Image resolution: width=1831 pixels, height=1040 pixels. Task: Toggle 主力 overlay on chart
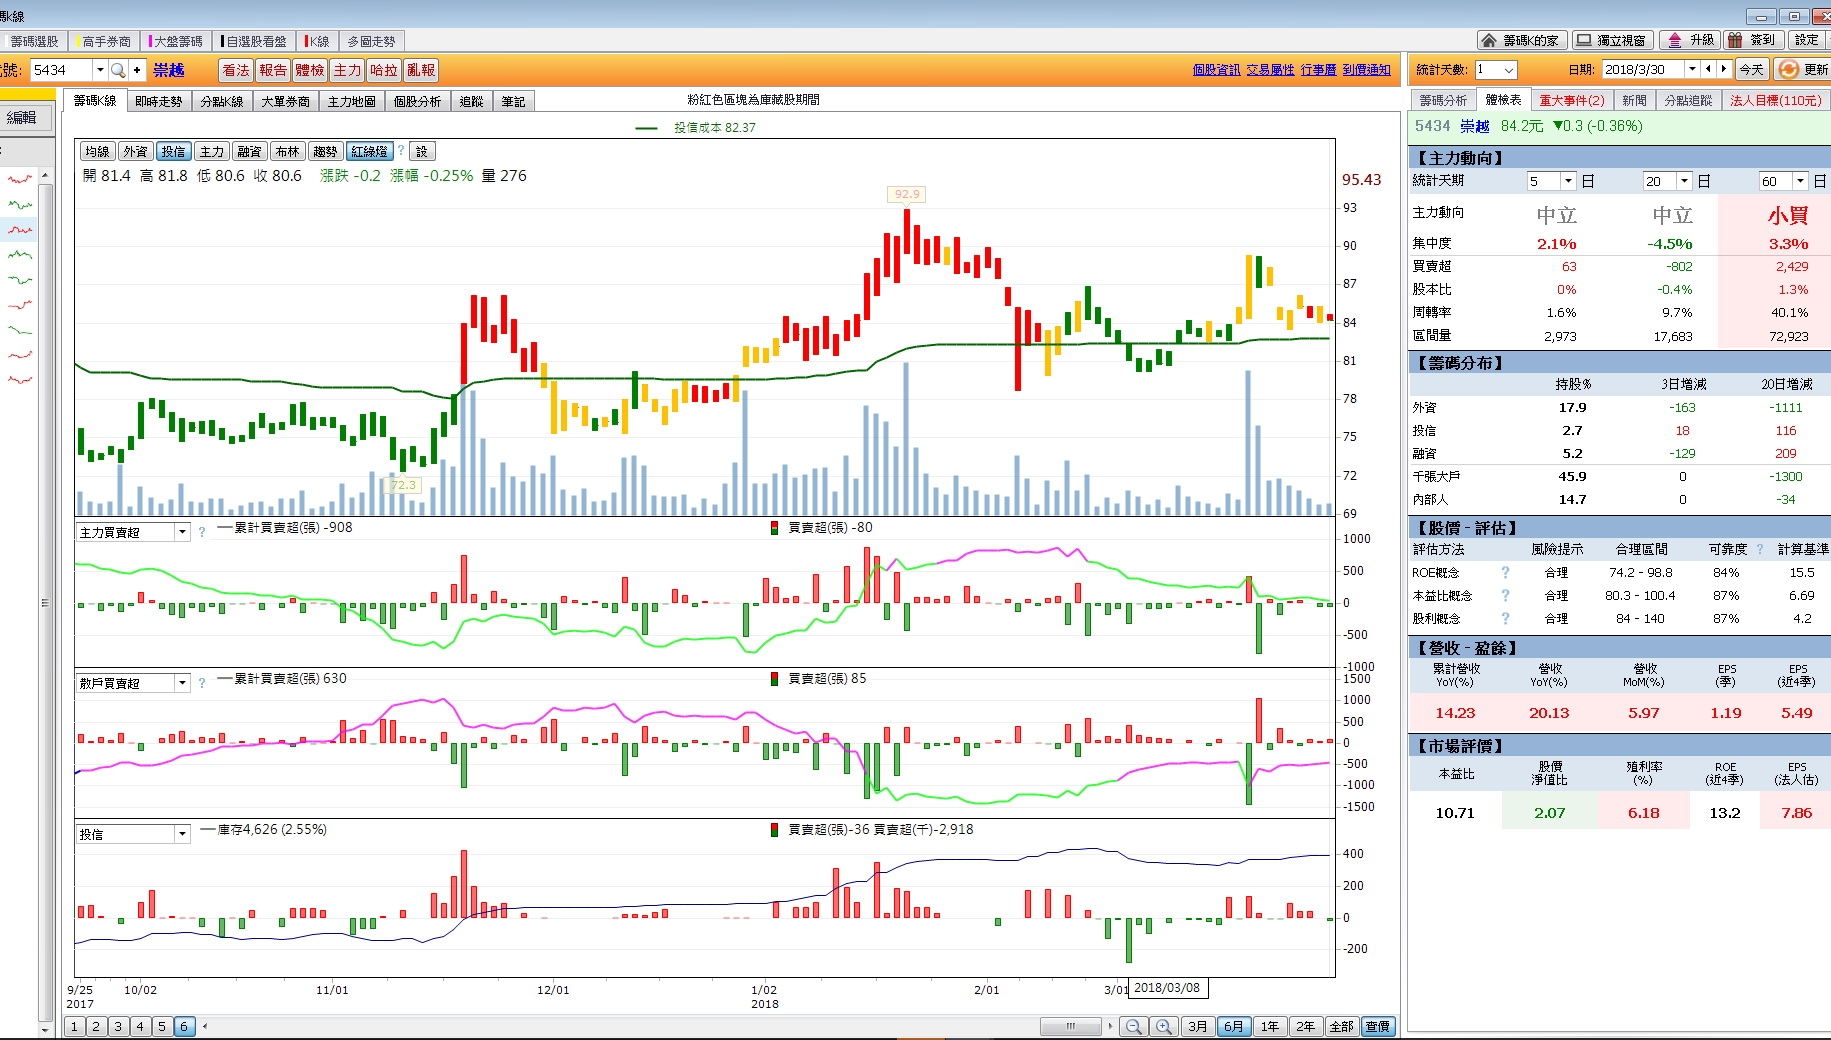(211, 151)
